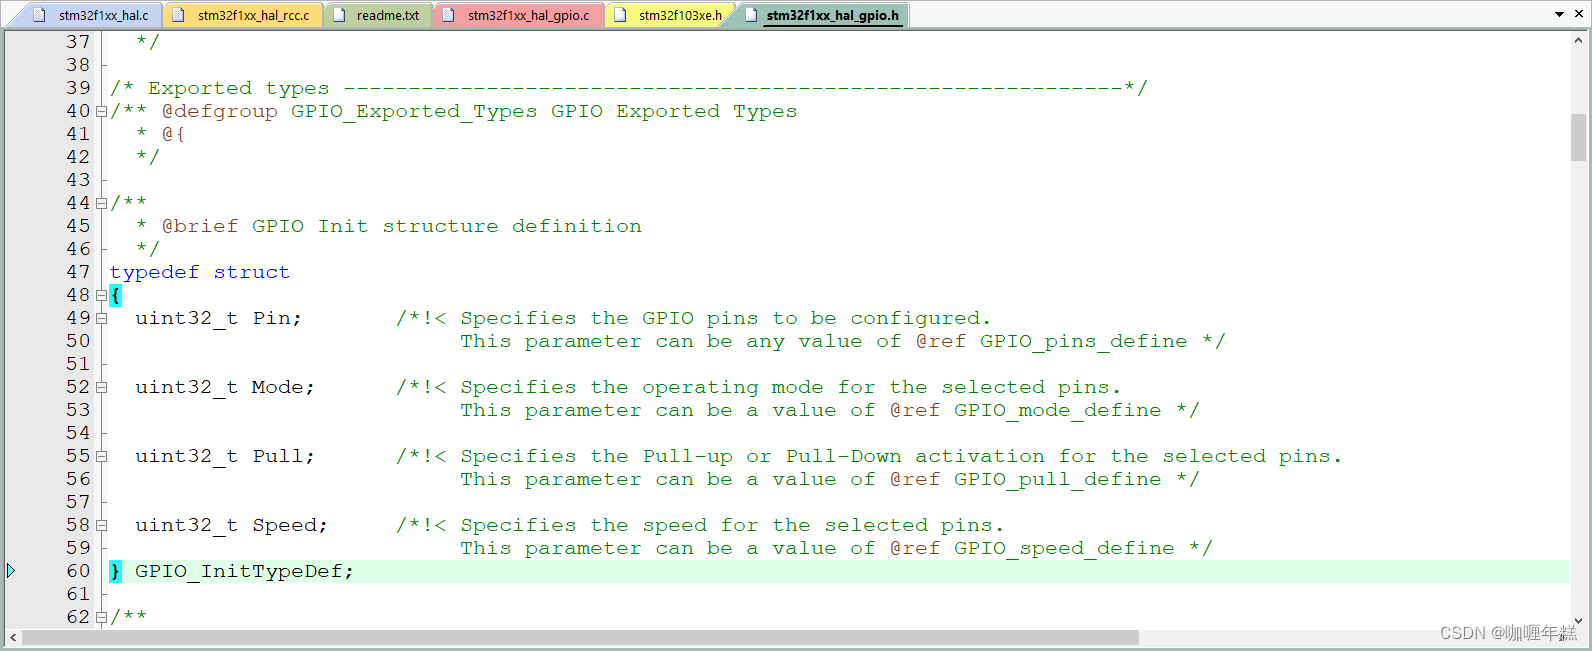Click 'GPIO_mode_define' reference text
Image resolution: width=1592 pixels, height=651 pixels.
point(1058,410)
